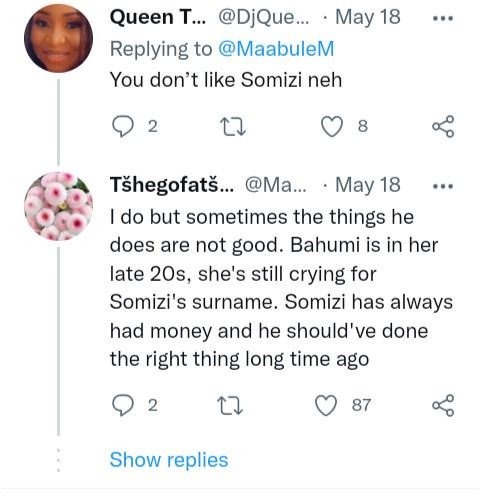
Task: Reply to Tšhegofatš's tweet about Bahumi
Action: tap(122, 405)
